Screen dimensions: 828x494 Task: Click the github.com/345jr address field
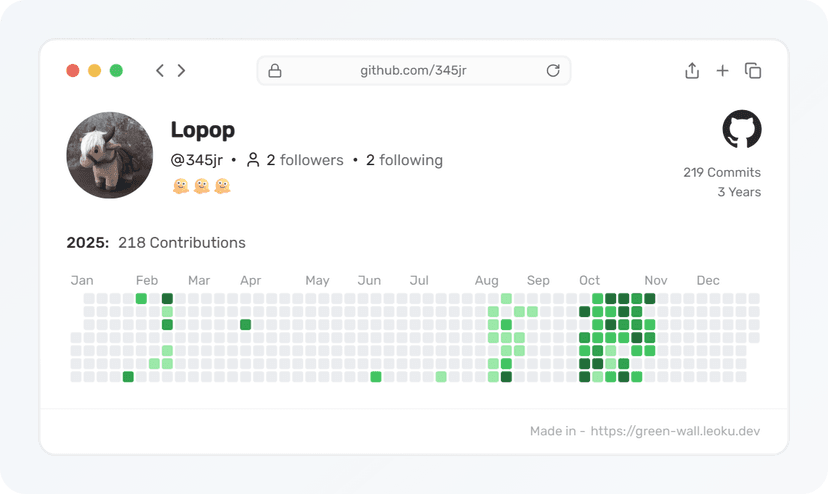[413, 71]
